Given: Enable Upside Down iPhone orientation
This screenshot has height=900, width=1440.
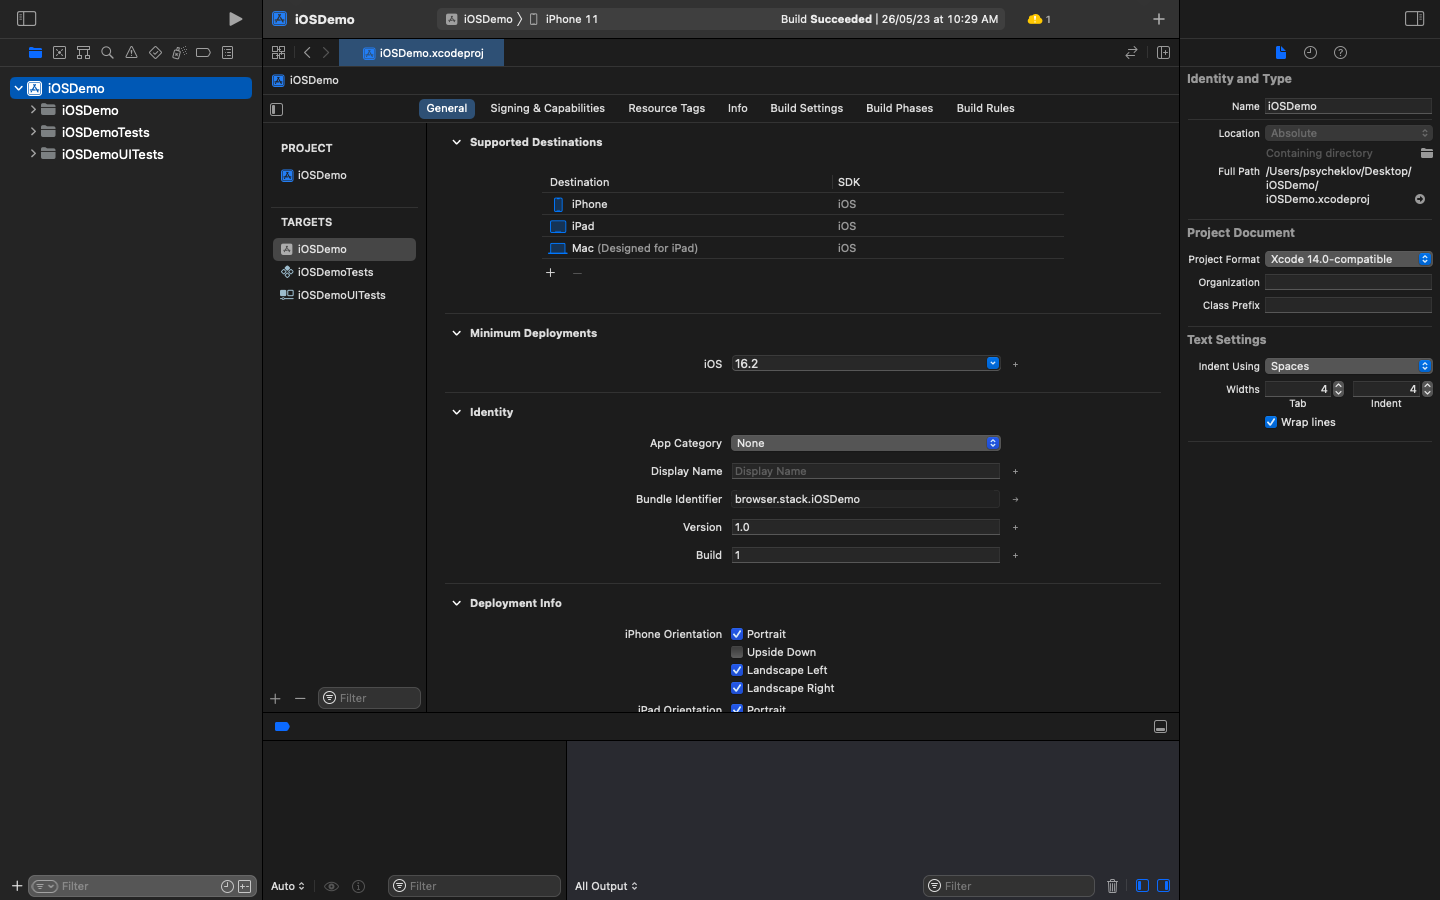Looking at the screenshot, I should 737,652.
